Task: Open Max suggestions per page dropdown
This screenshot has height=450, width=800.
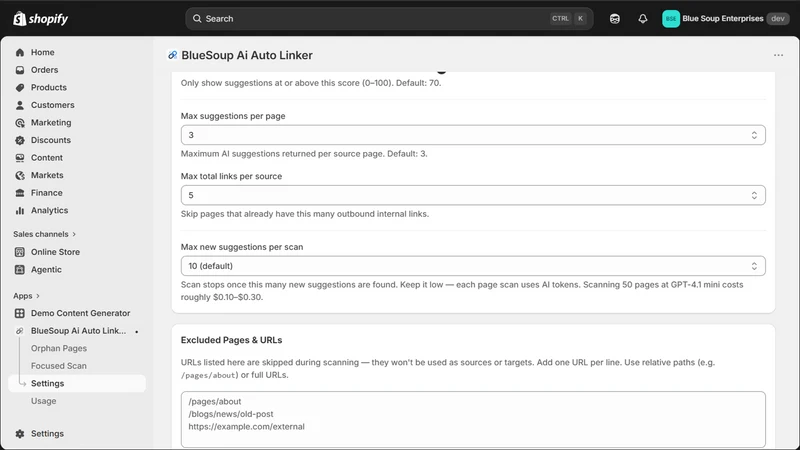Action: point(473,135)
